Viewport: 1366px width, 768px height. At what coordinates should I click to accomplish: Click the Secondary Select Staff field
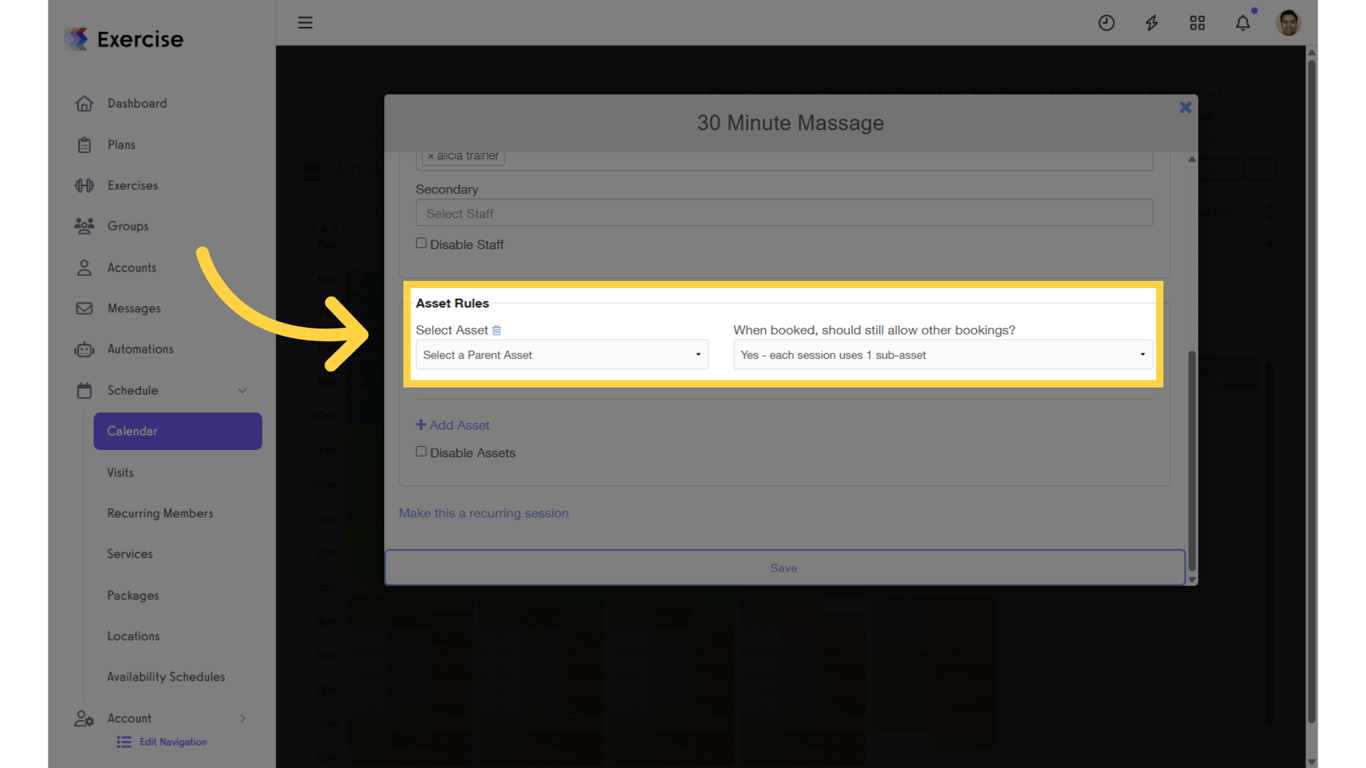click(785, 213)
